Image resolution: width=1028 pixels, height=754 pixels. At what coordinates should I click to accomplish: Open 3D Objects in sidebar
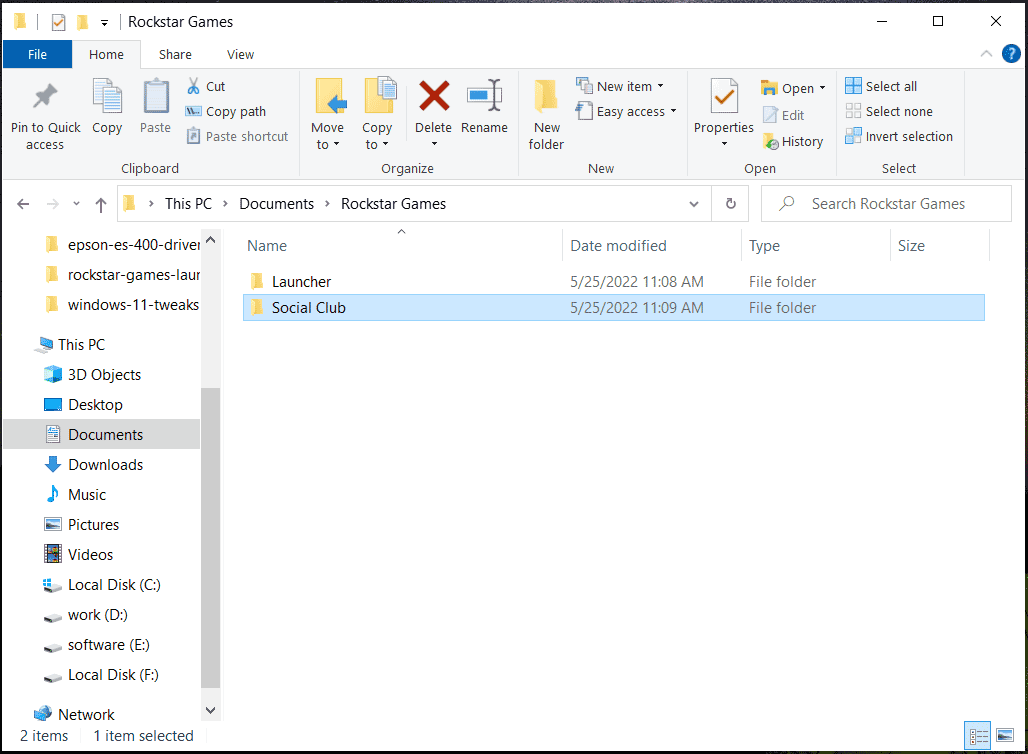(x=104, y=375)
